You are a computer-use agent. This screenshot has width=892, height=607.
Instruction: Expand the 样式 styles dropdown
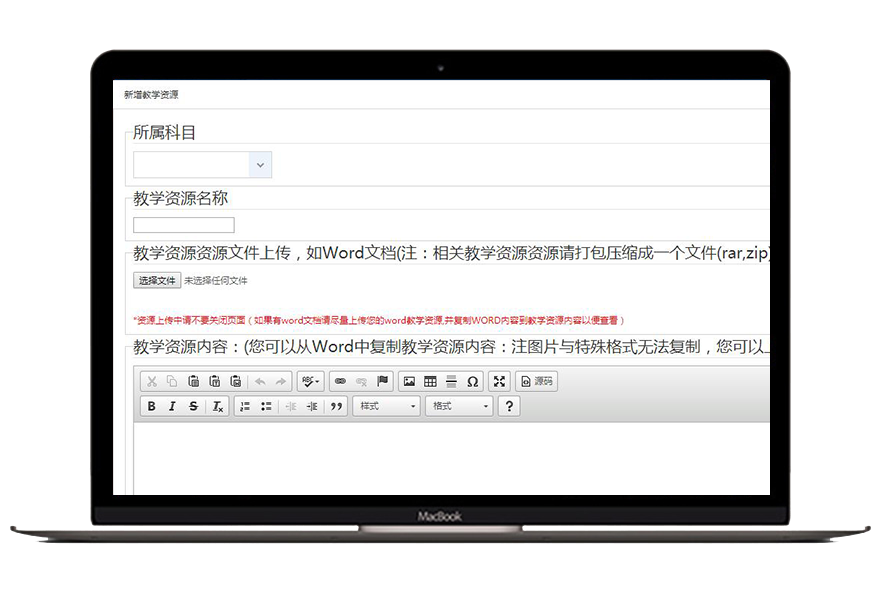tap(386, 407)
